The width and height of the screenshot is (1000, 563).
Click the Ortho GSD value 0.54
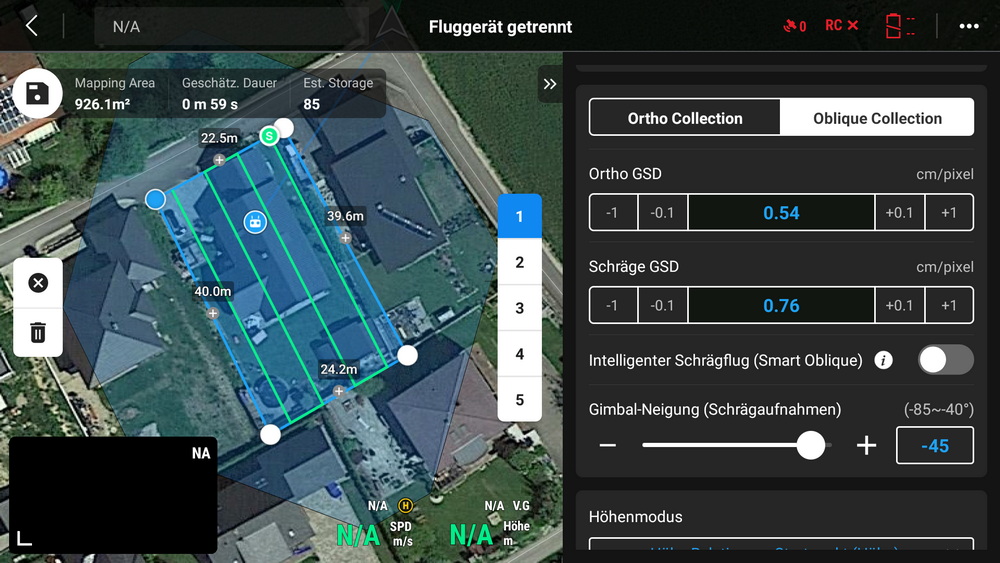tap(781, 212)
